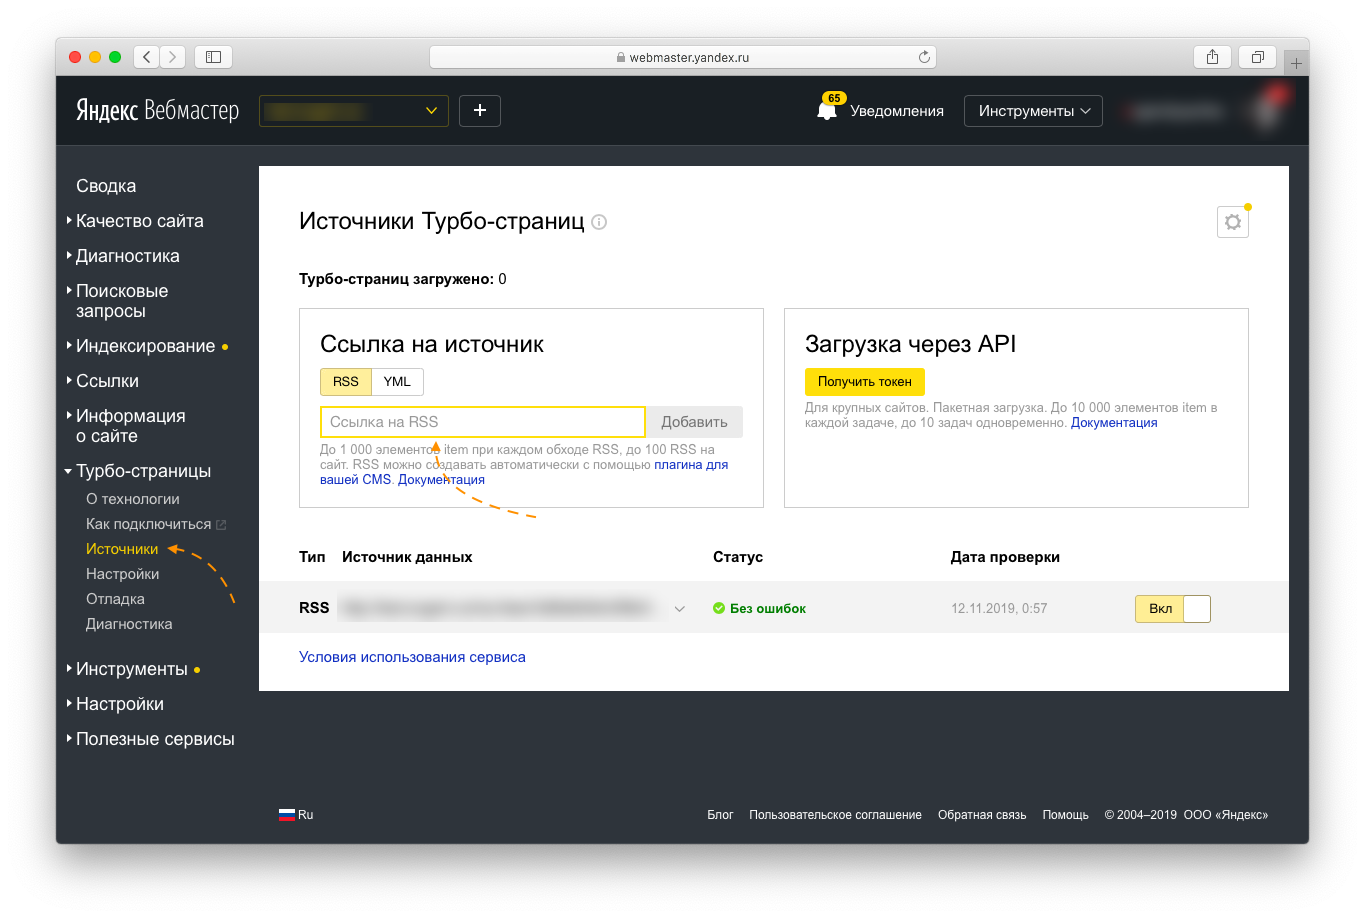This screenshot has height=918, width=1365.
Task: Open settings via the gear icon
Action: [1232, 222]
